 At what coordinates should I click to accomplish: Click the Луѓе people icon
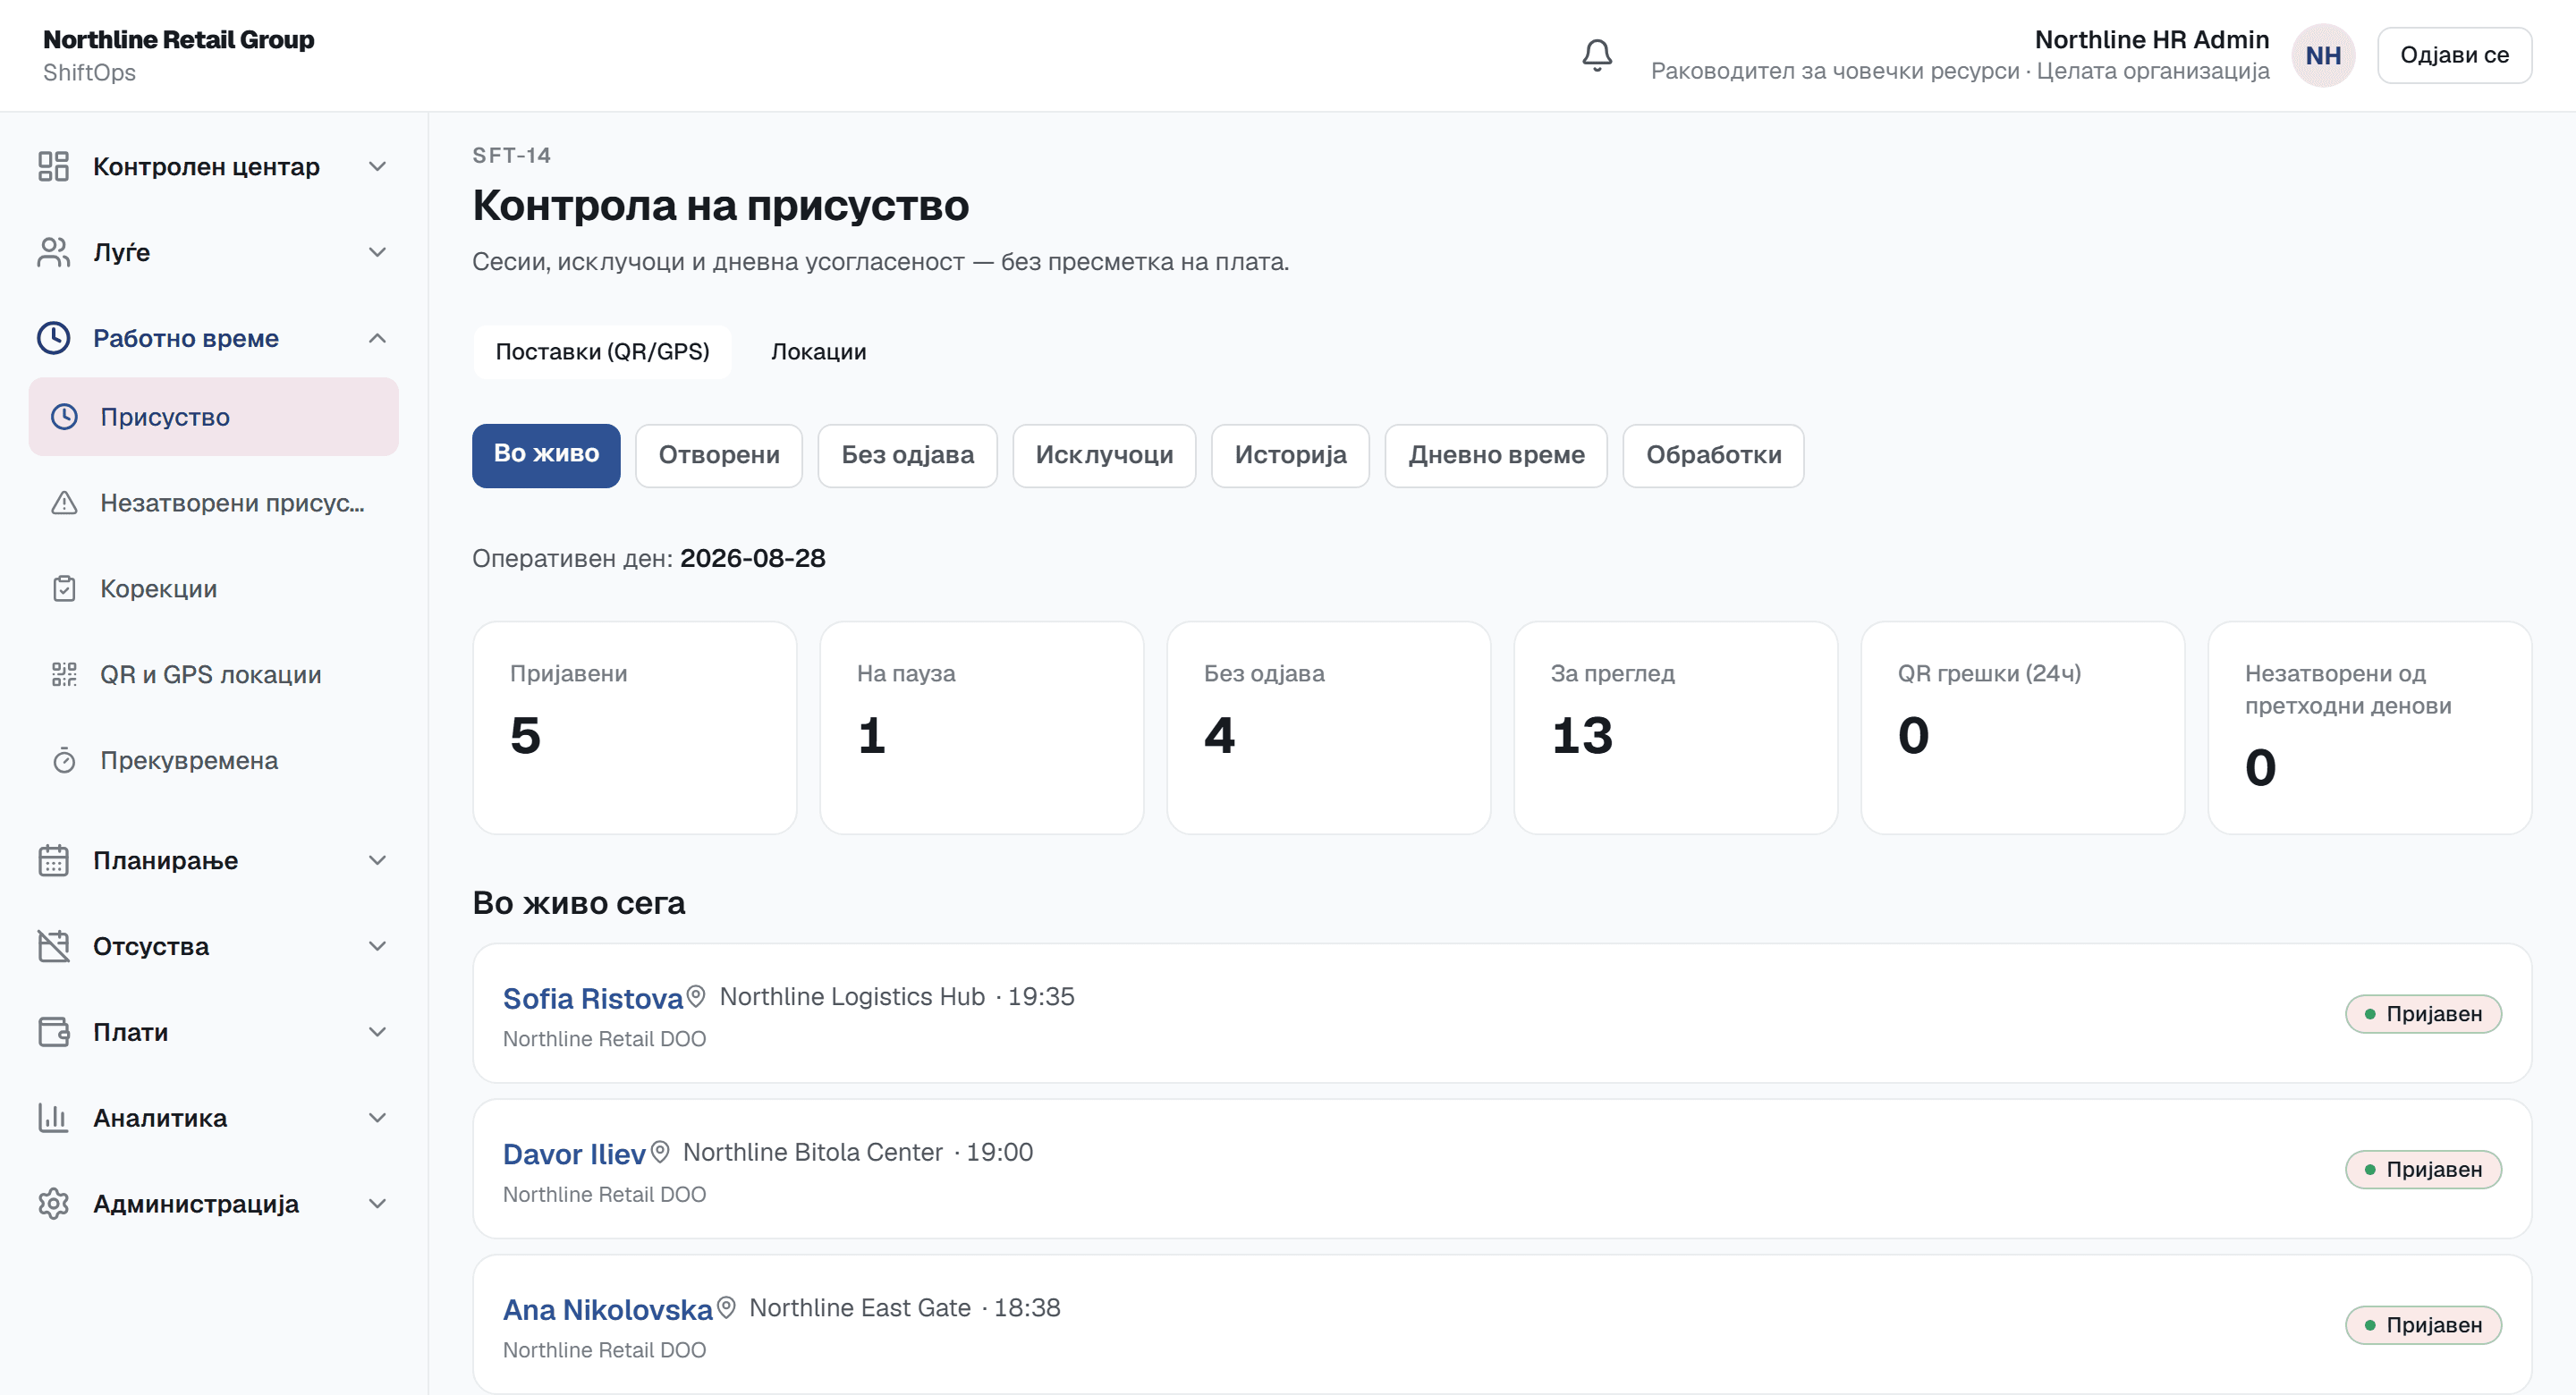(53, 252)
